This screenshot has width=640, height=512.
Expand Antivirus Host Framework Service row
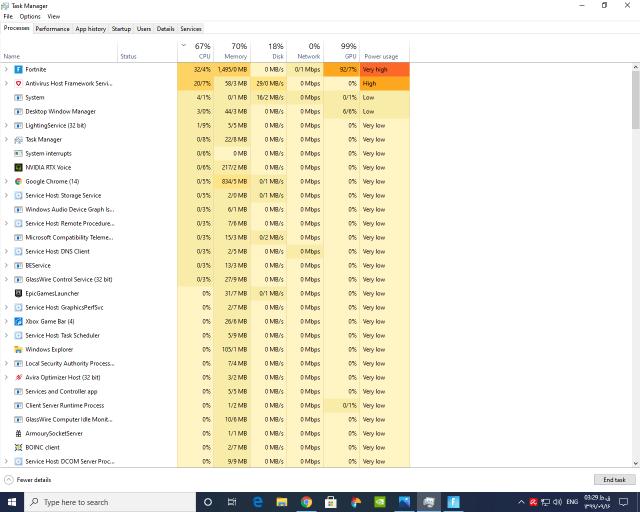(6, 83)
